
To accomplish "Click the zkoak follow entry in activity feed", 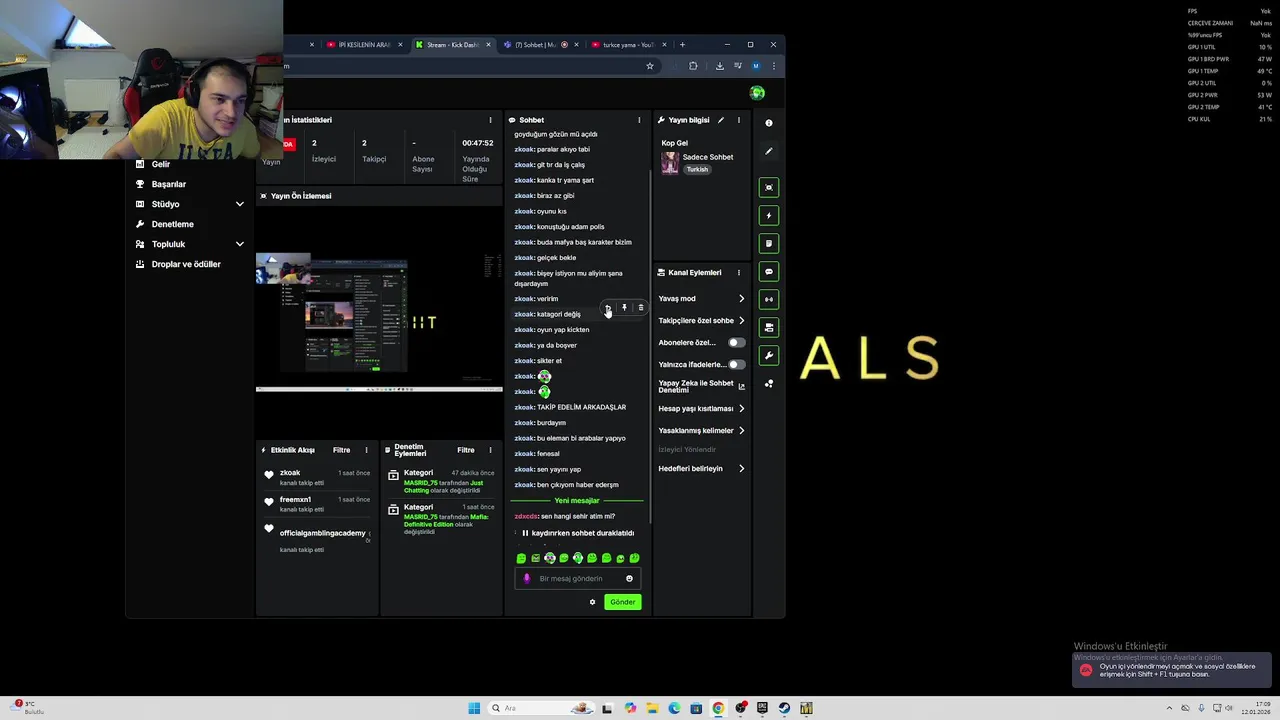I will [317, 477].
